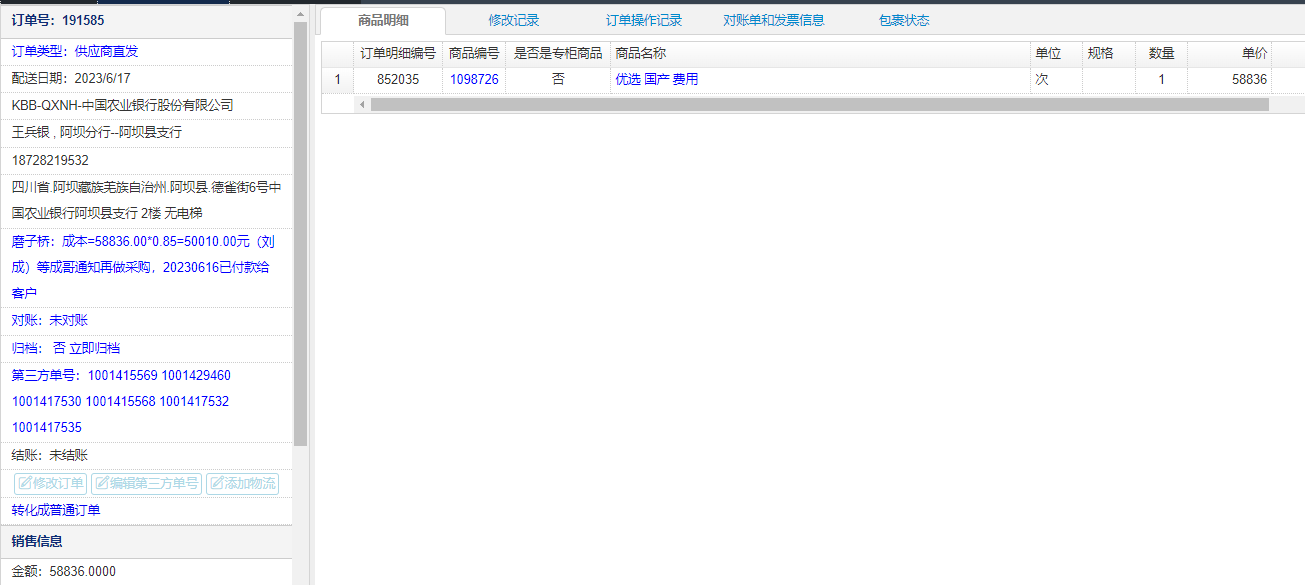Viewport: 1305px width, 585px height.
Task: Open third-party order number 1001417530
Action: (x=47, y=401)
